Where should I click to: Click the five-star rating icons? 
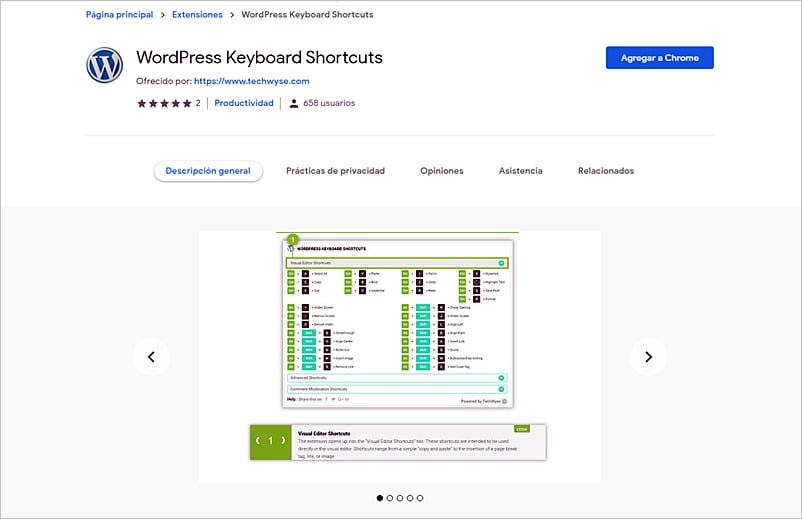[x=164, y=103]
